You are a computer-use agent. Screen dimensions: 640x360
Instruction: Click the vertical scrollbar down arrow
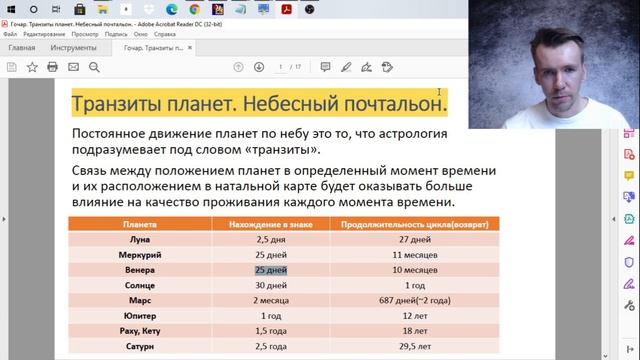click(605, 356)
